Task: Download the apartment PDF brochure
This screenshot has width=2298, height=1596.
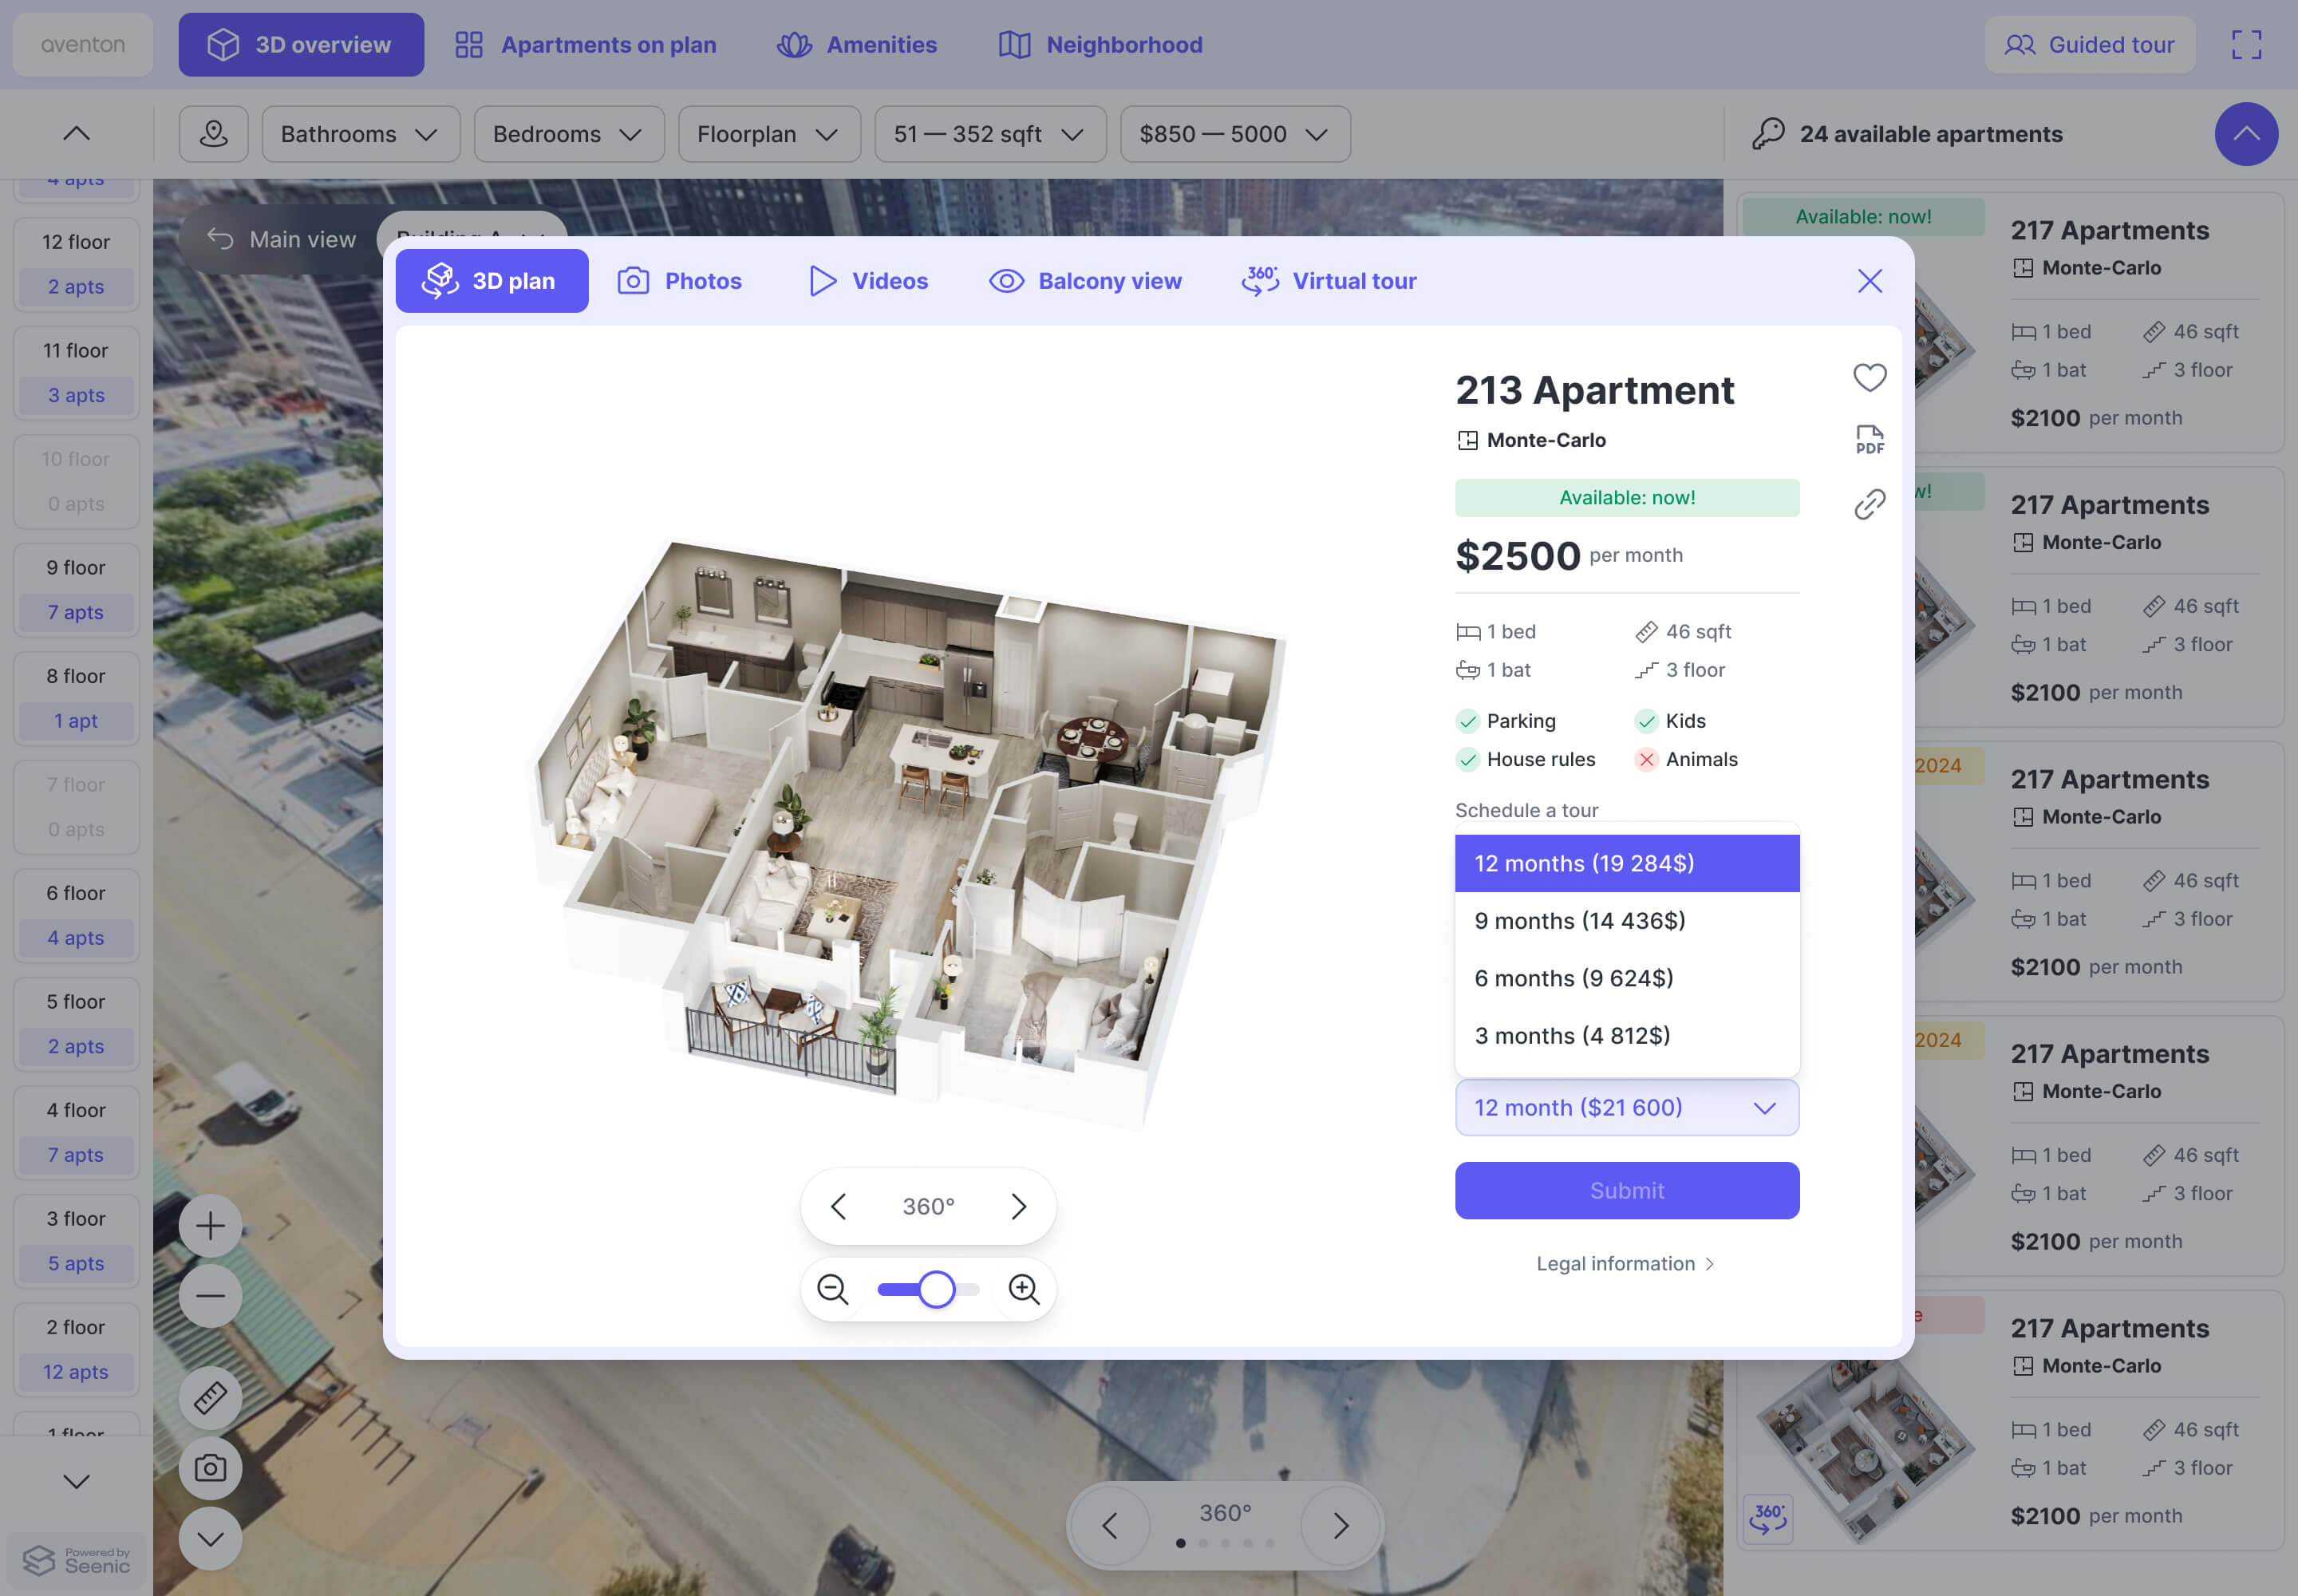Action: click(1869, 439)
